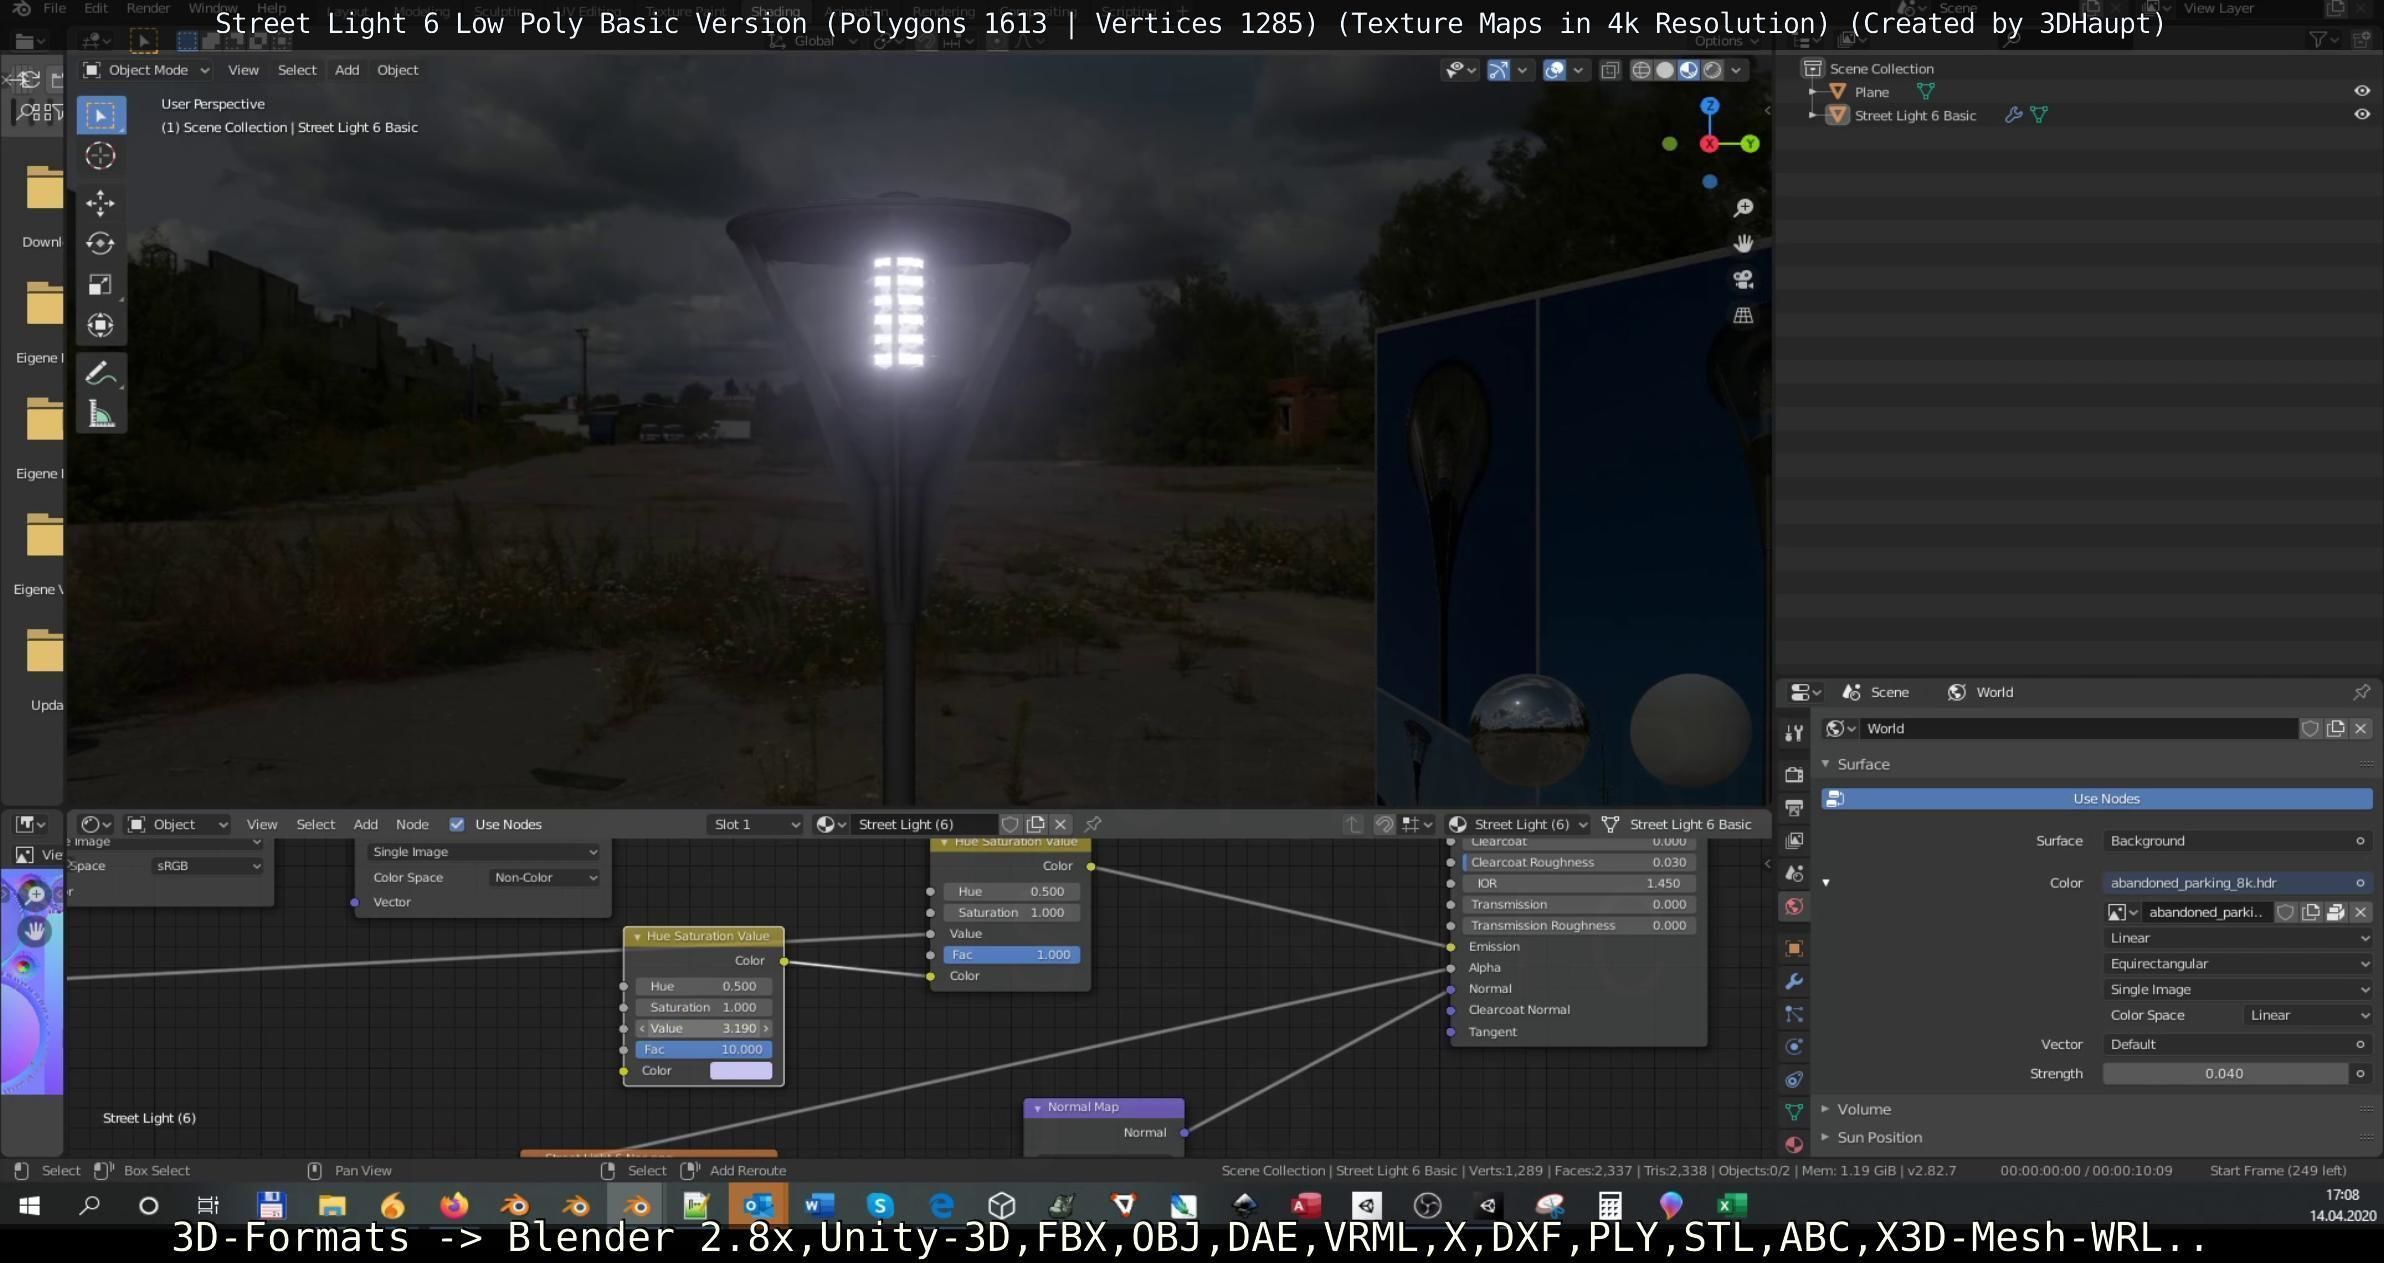Adjust the world Strength 0.040 slider

[2225, 1073]
